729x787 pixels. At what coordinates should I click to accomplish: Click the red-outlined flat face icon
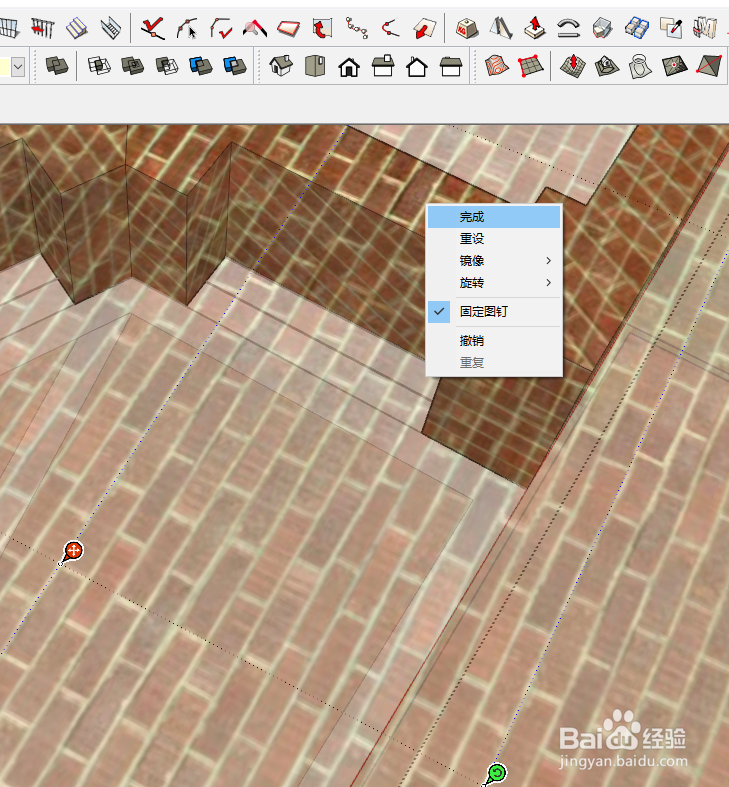[289, 29]
